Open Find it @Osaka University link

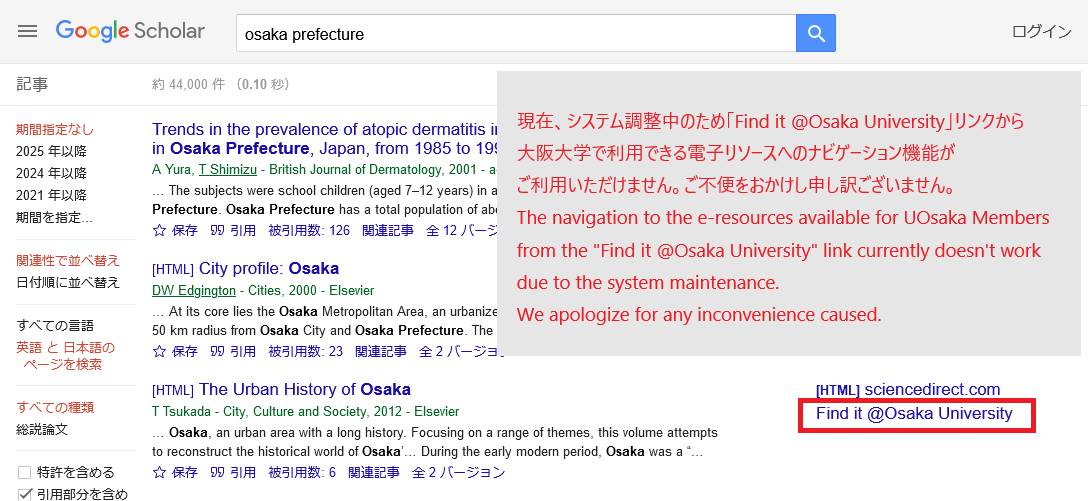tap(914, 414)
